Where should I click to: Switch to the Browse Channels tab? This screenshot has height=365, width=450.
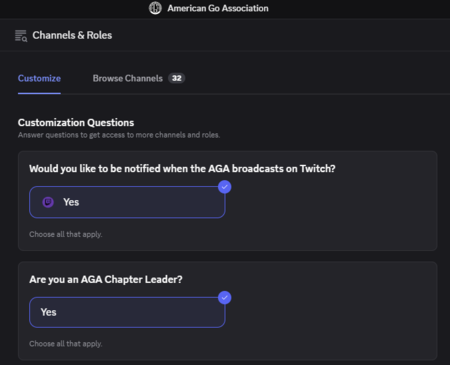pos(128,78)
